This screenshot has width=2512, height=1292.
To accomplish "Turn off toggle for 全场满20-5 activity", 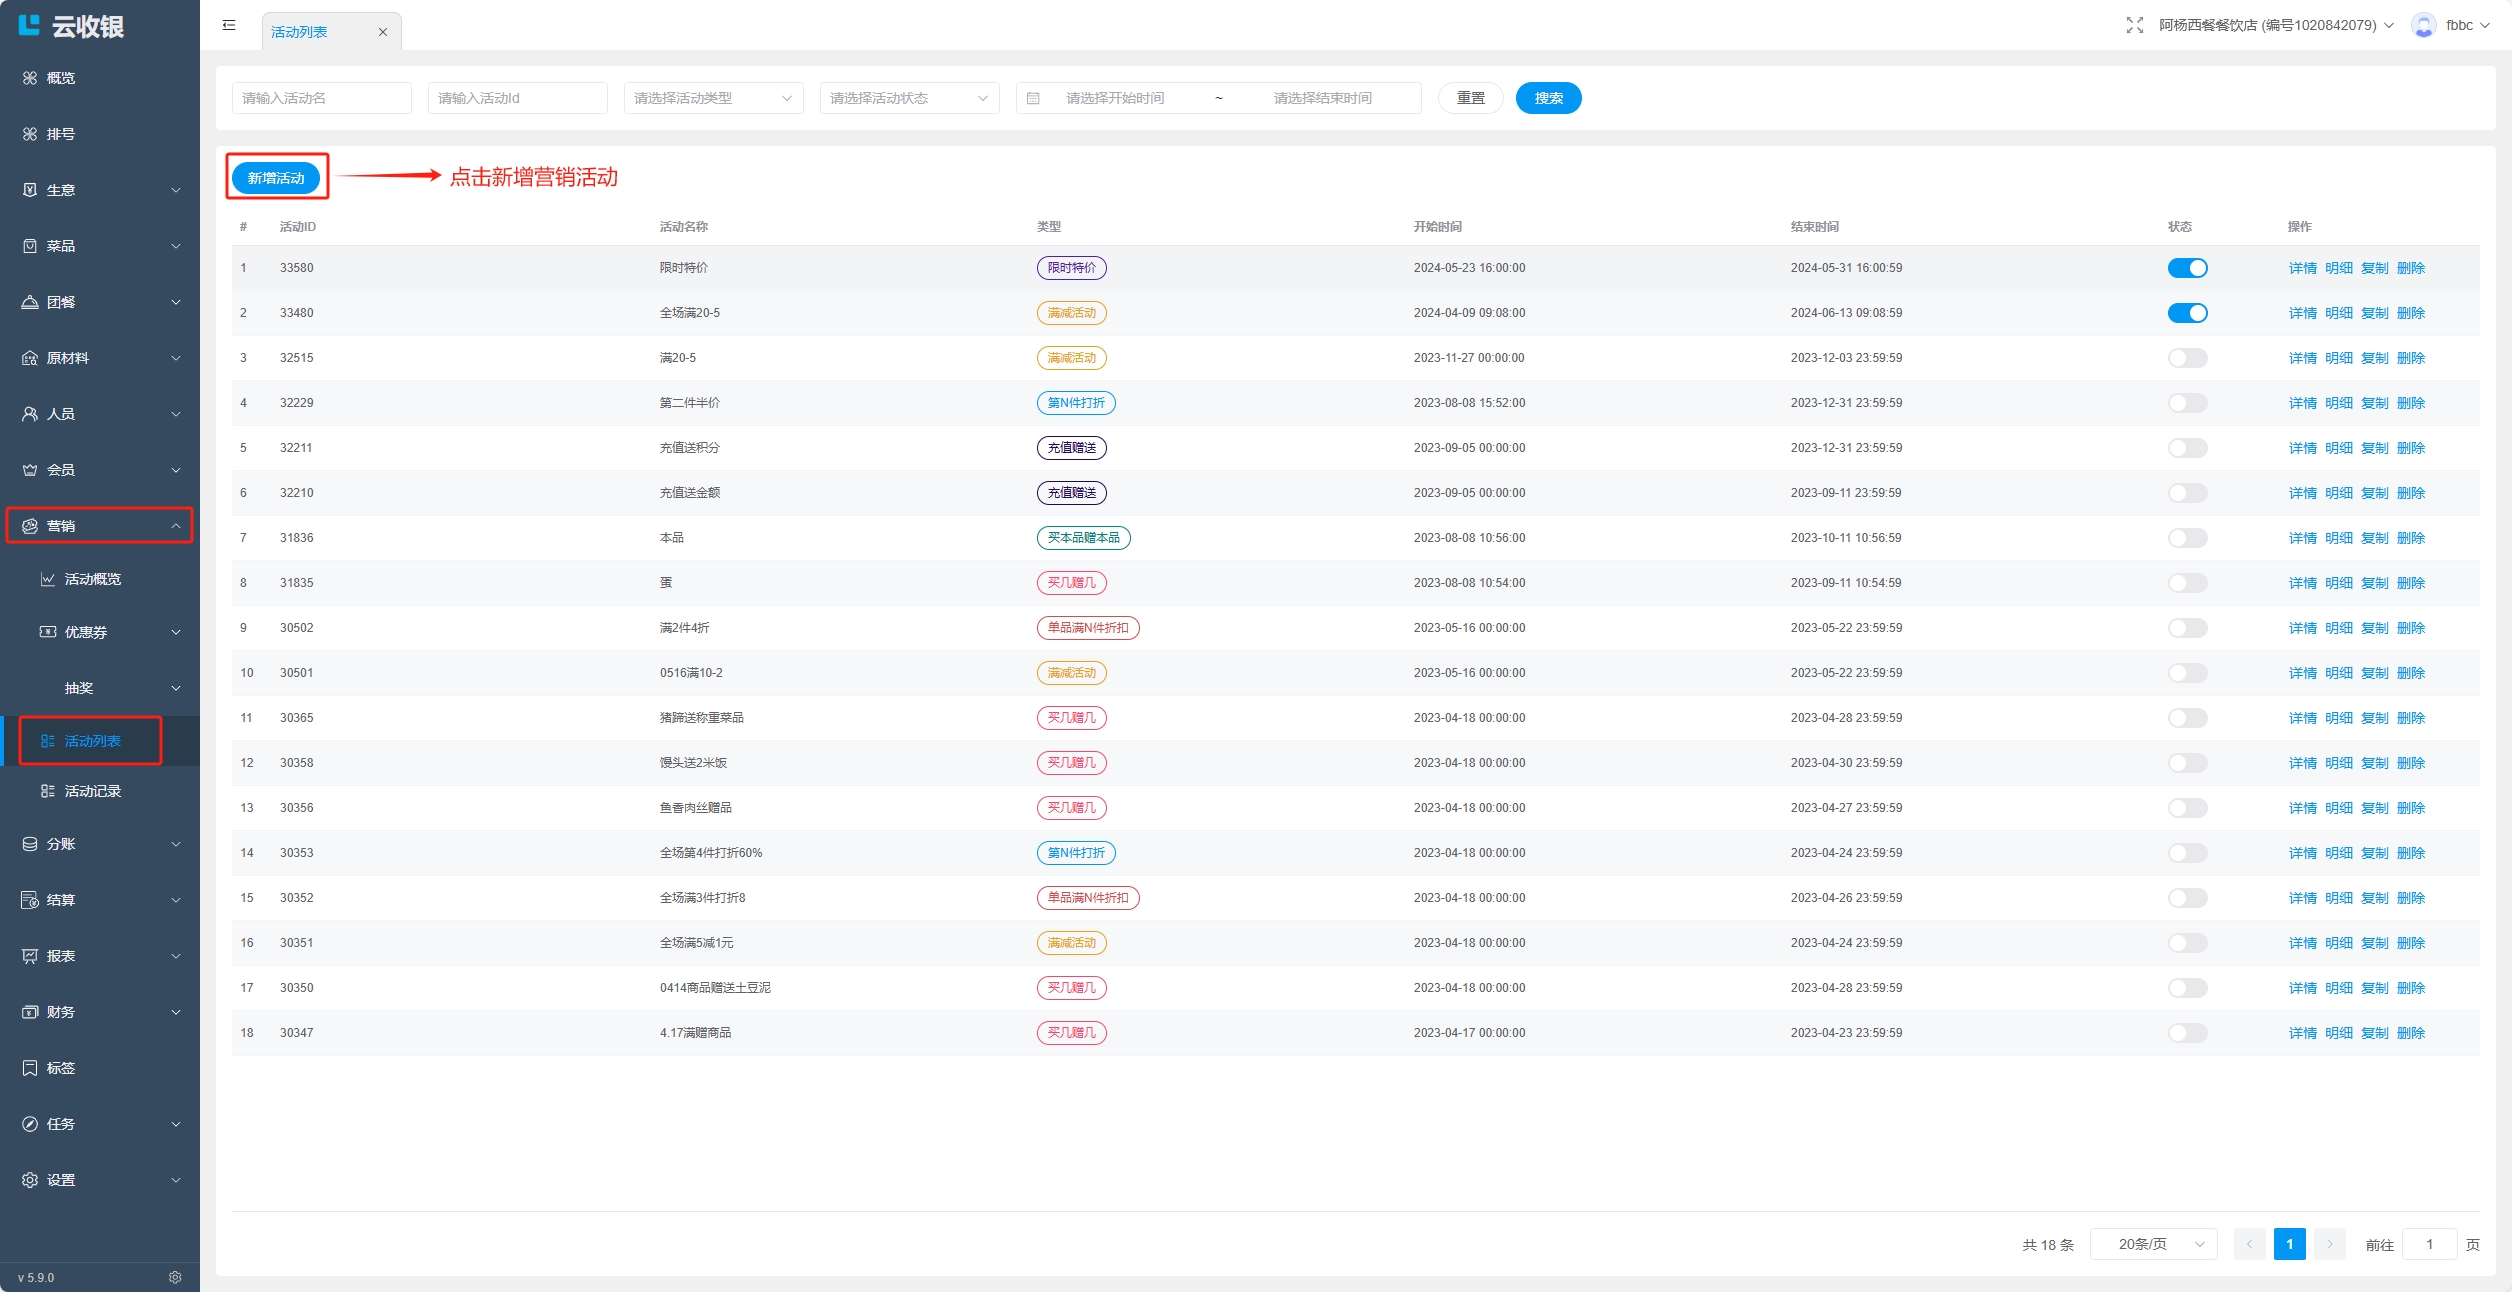I will pyautogui.click(x=2187, y=313).
